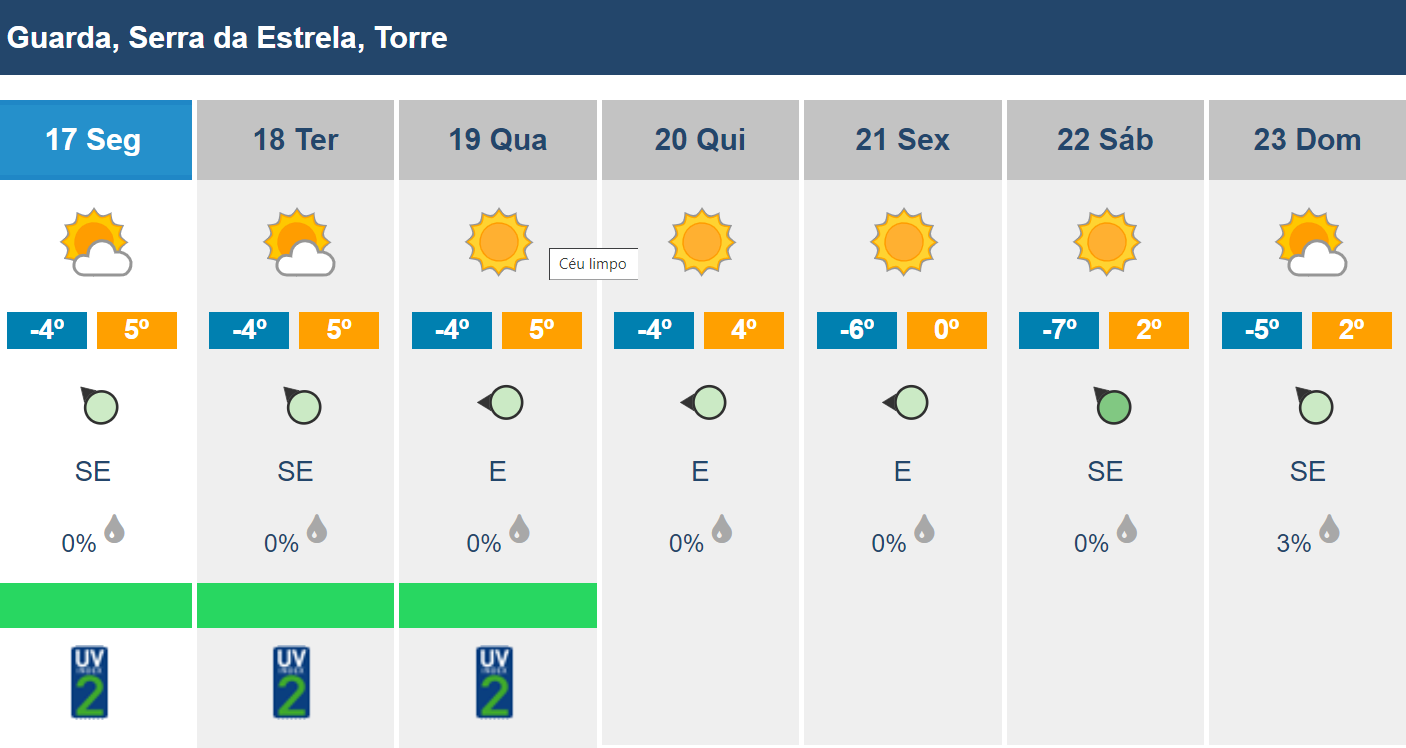This screenshot has width=1406, height=748.
Task: Click the clear sky sun icon for 19 Qua
Action: coord(499,242)
